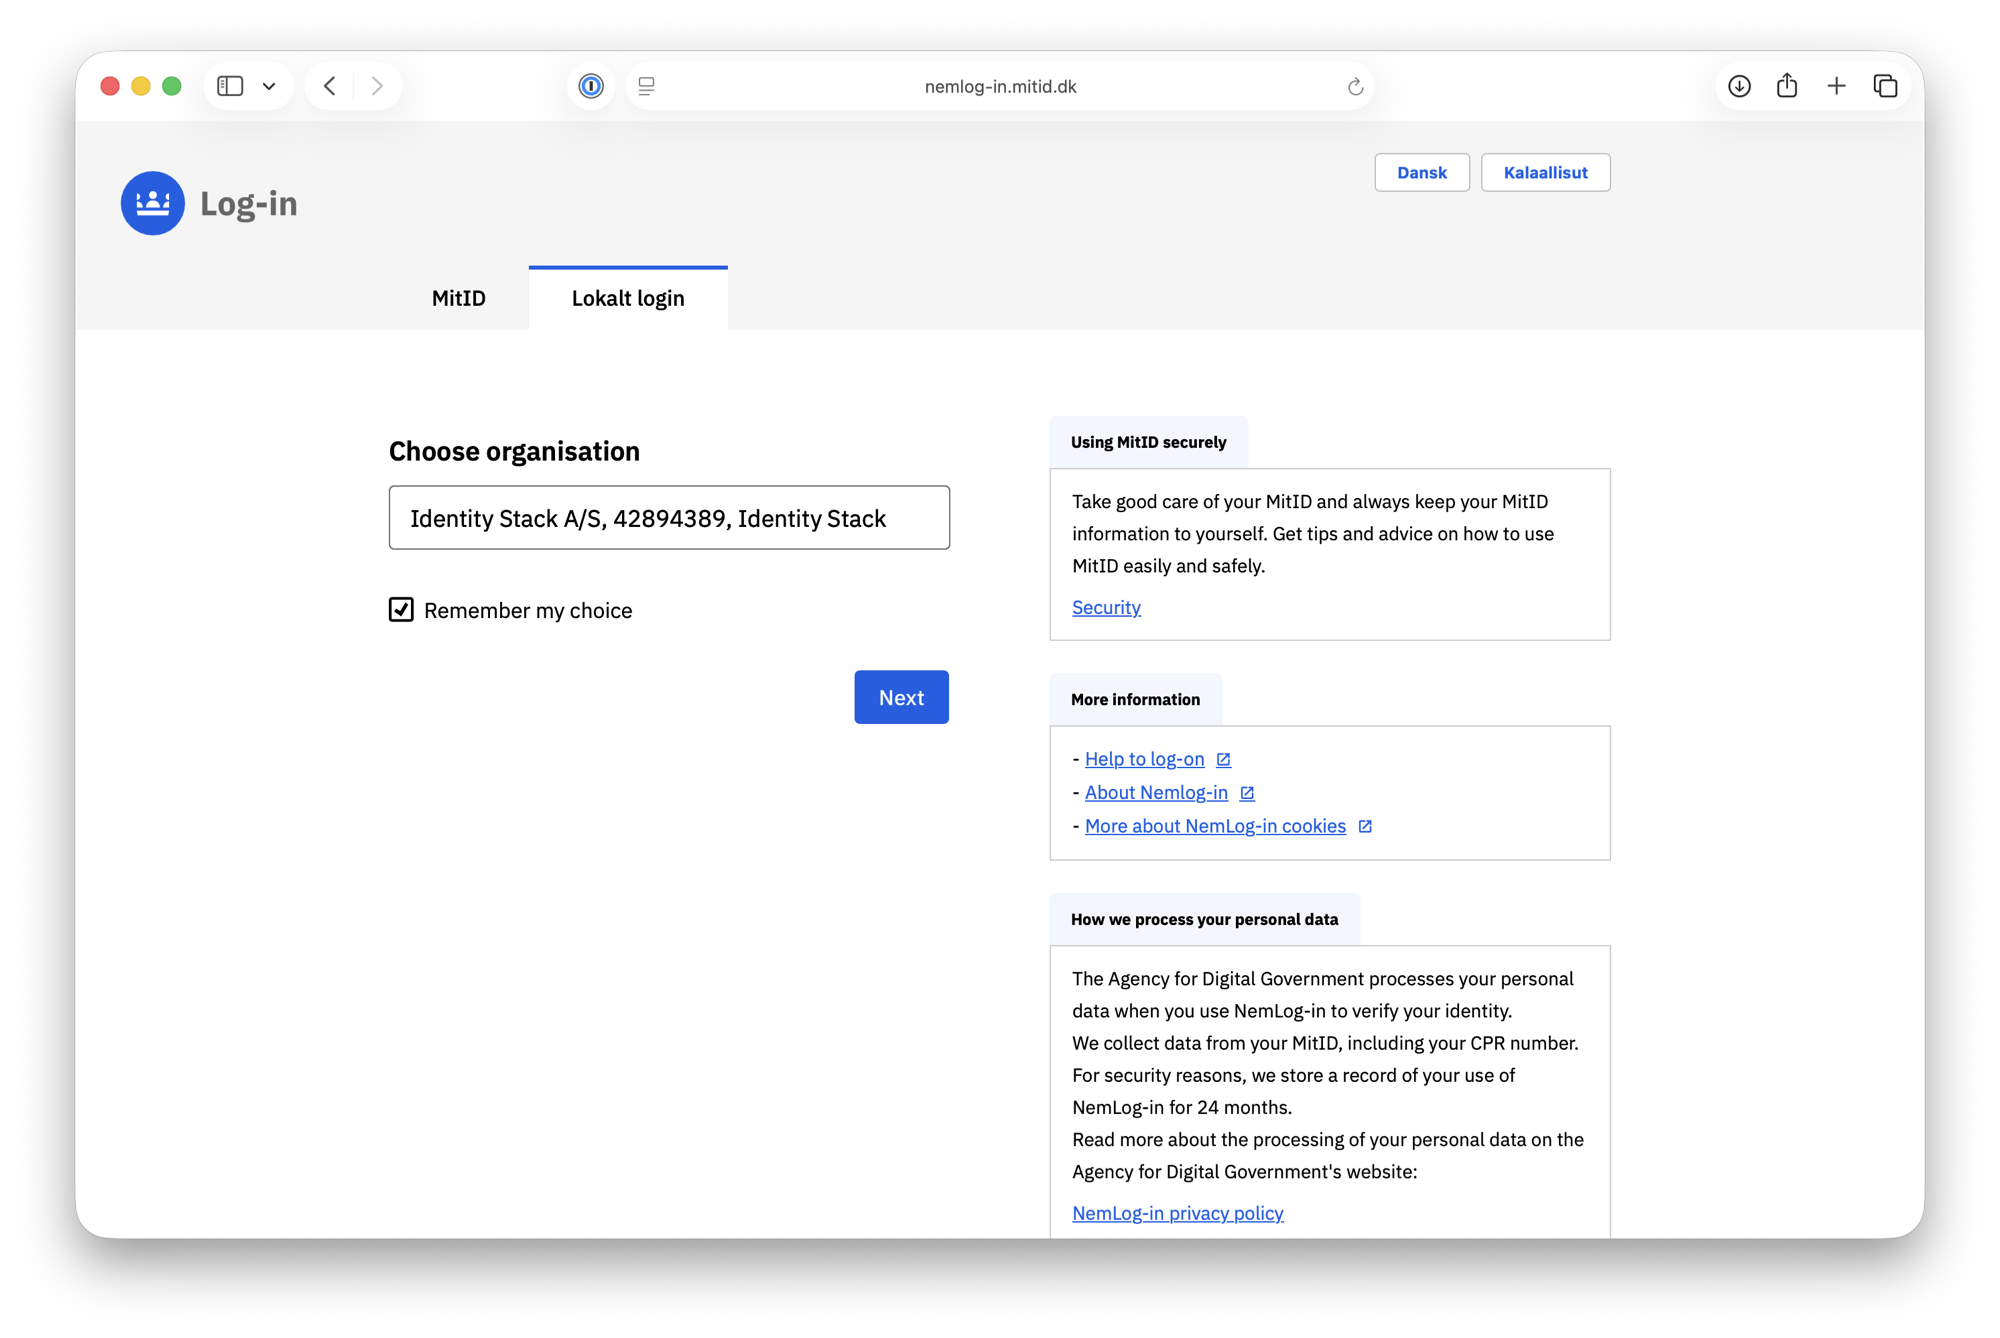Open the Share icon in the toolbar
The width and height of the screenshot is (2000, 1338).
1787,85
